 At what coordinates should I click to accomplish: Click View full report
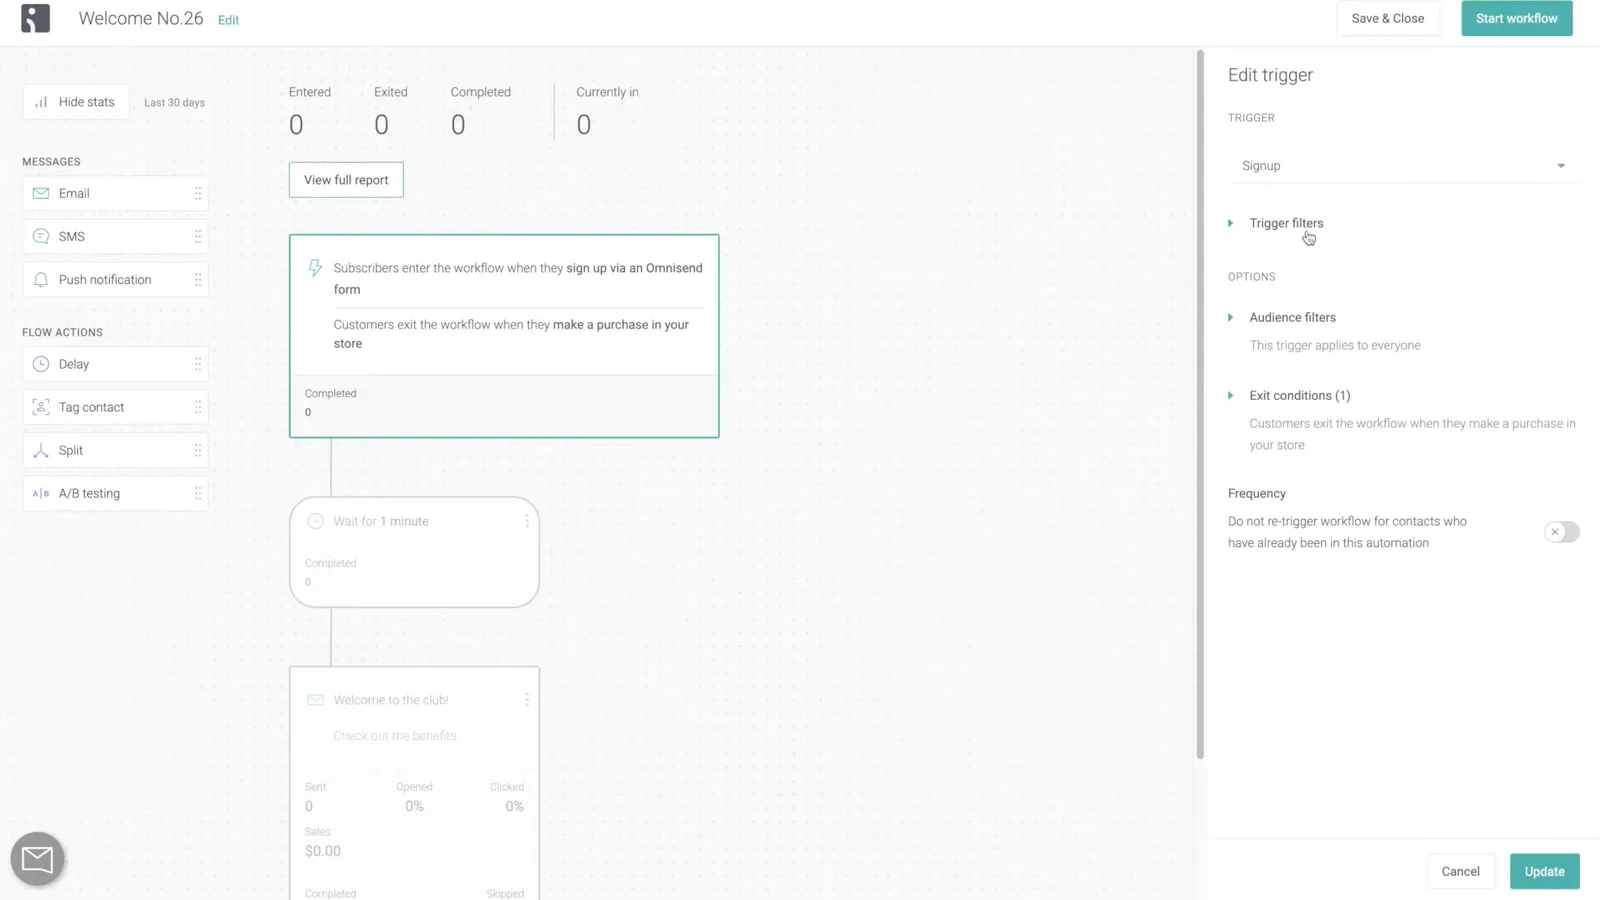345,179
